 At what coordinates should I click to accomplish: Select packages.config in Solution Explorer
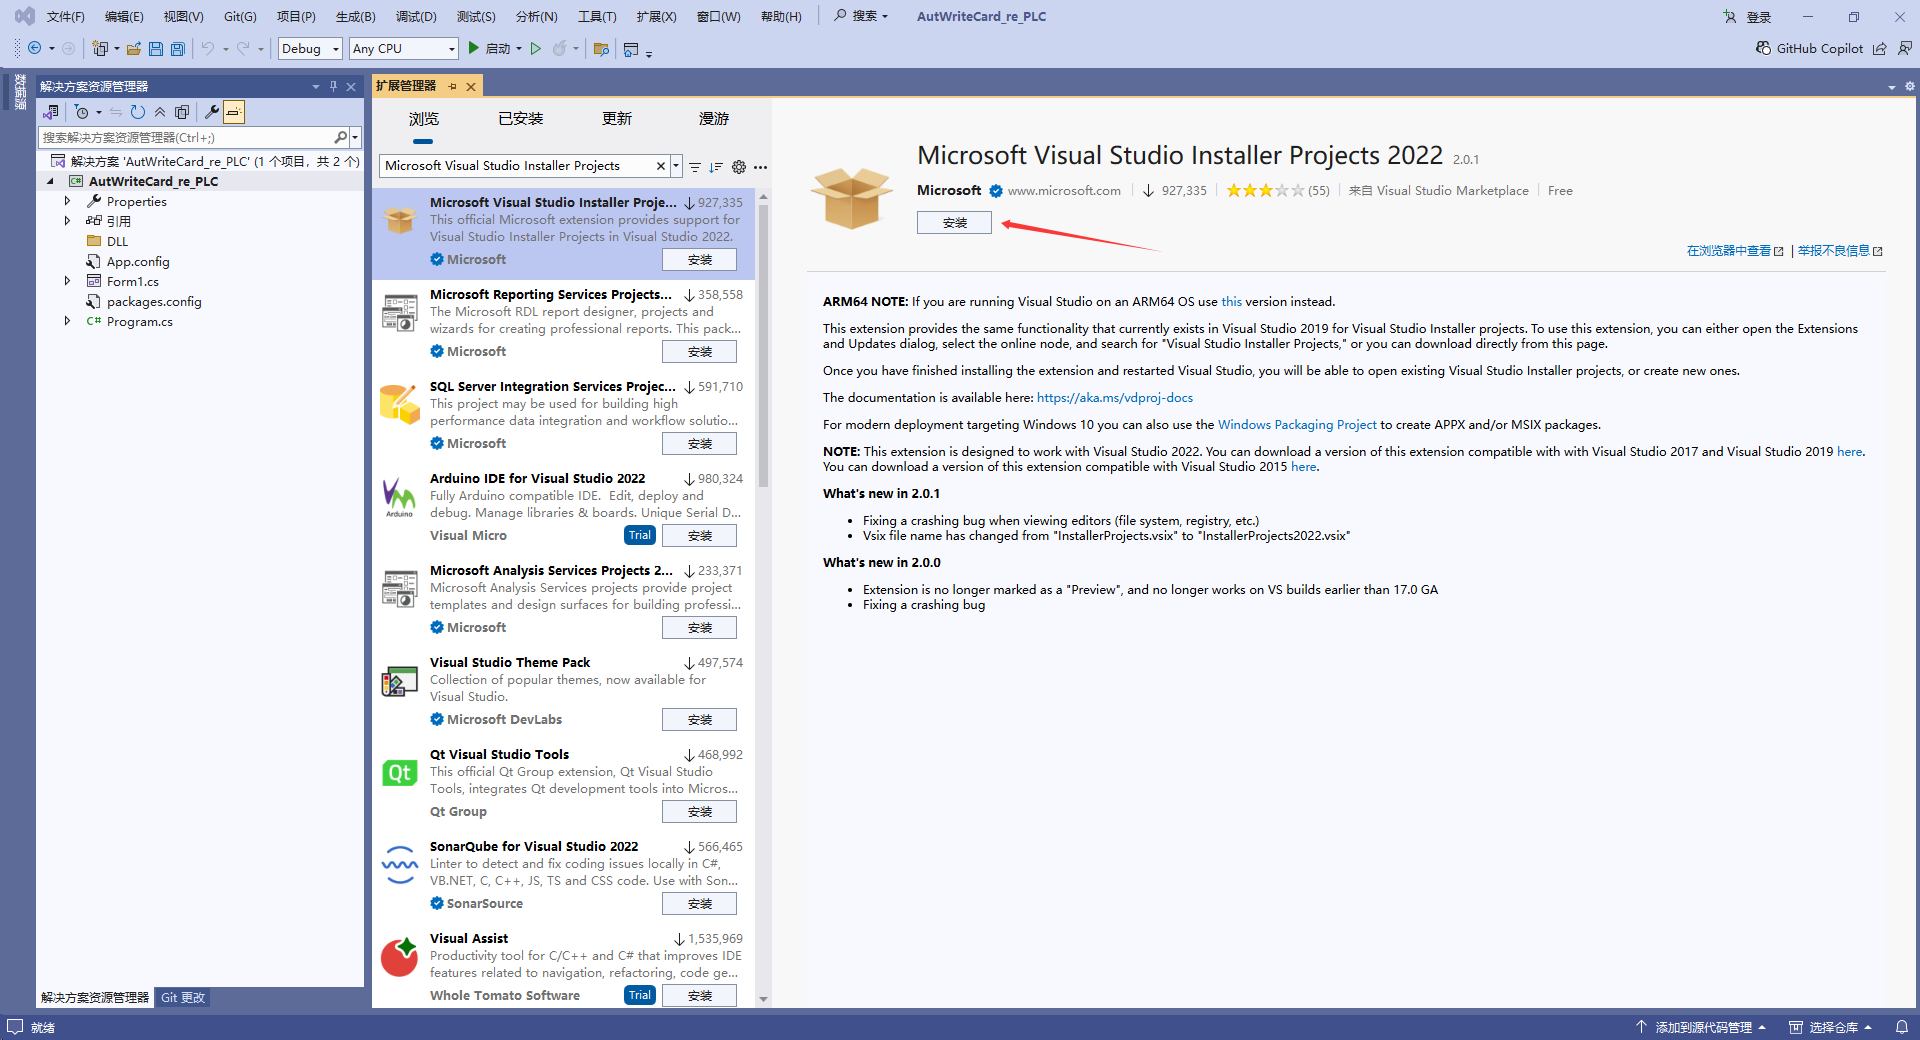point(154,301)
